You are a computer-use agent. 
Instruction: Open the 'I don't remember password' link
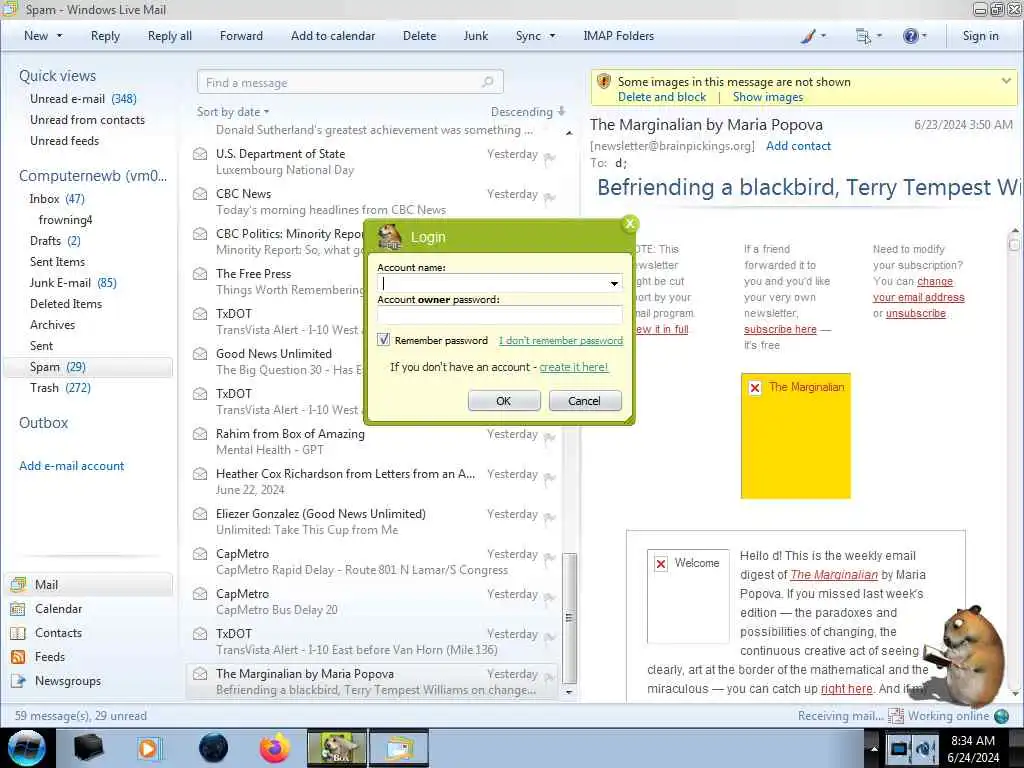561,340
